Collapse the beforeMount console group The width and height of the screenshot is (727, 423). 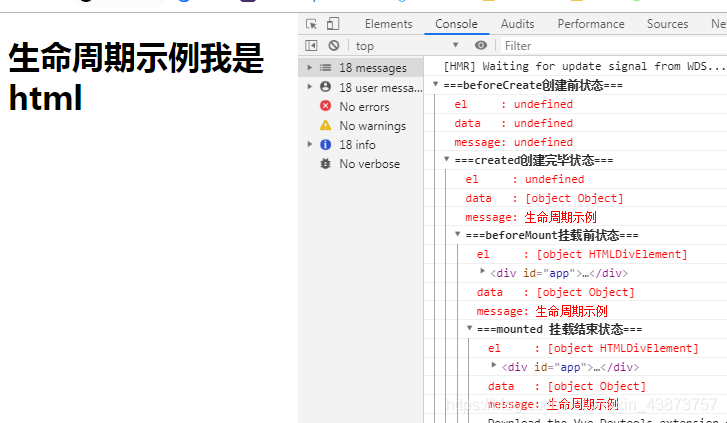pos(458,234)
